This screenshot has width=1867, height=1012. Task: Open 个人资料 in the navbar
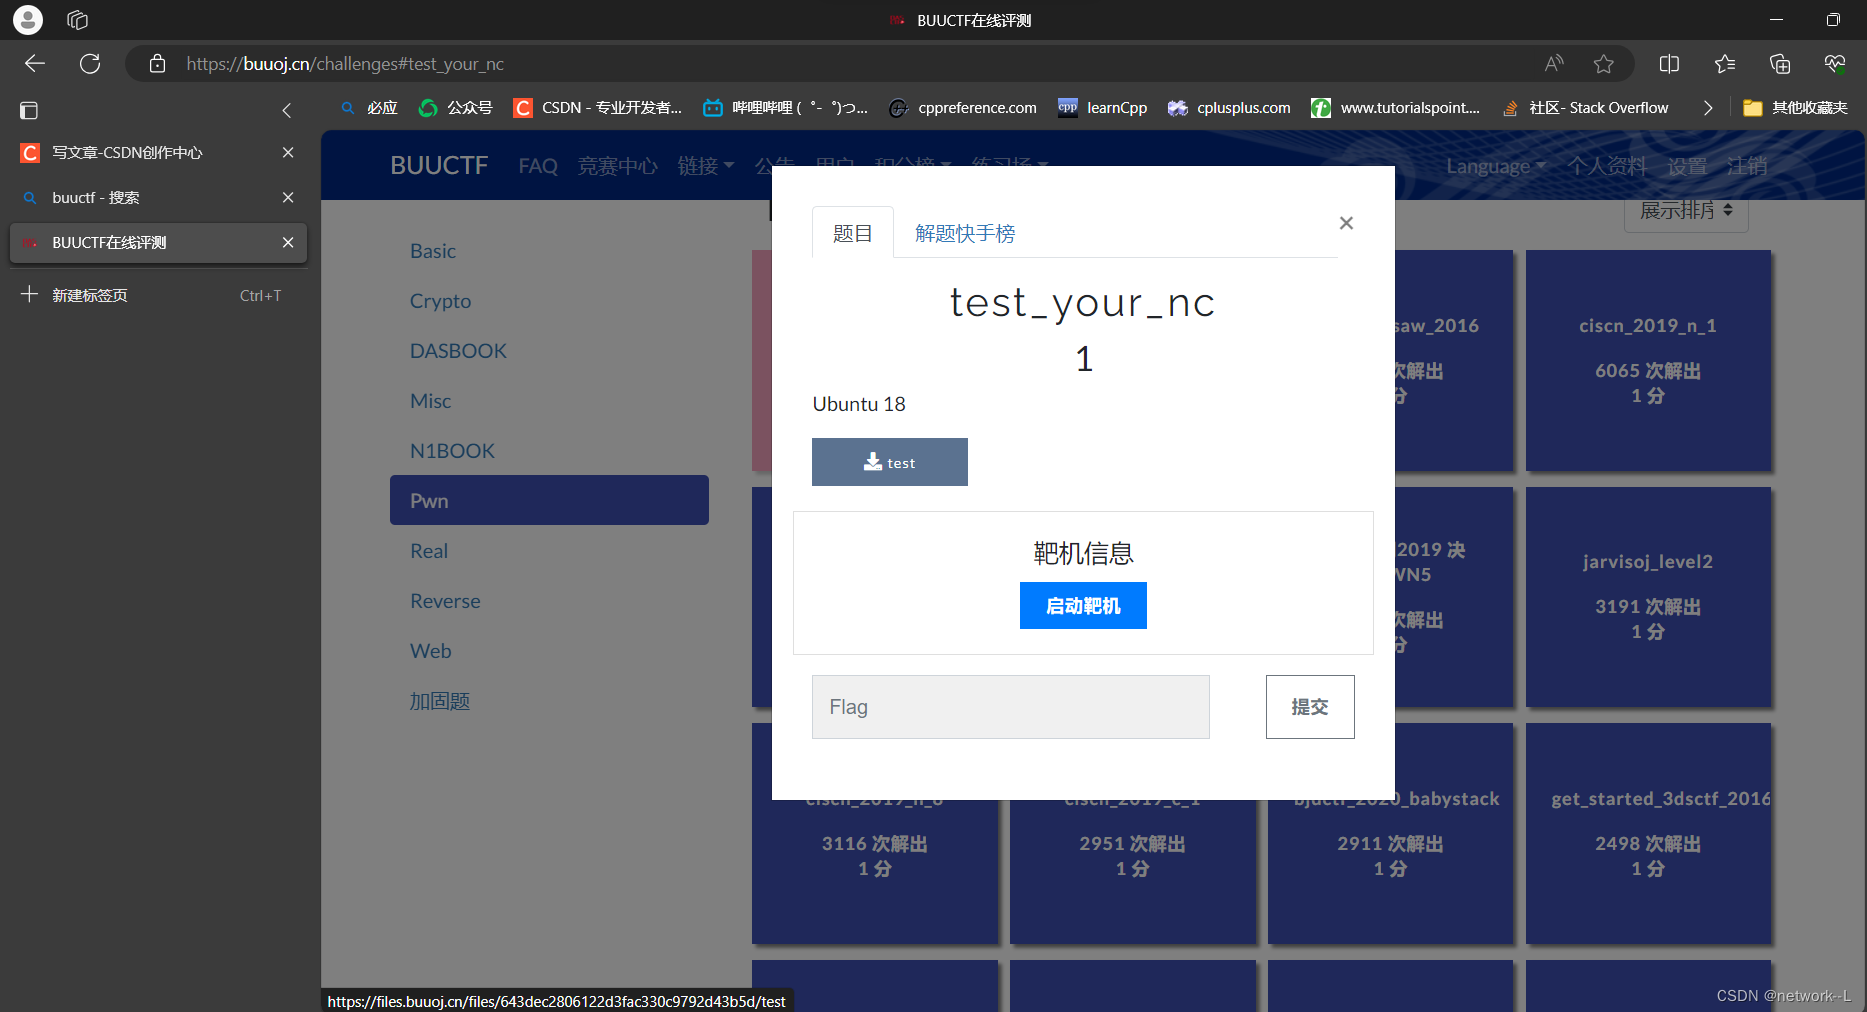coord(1606,166)
